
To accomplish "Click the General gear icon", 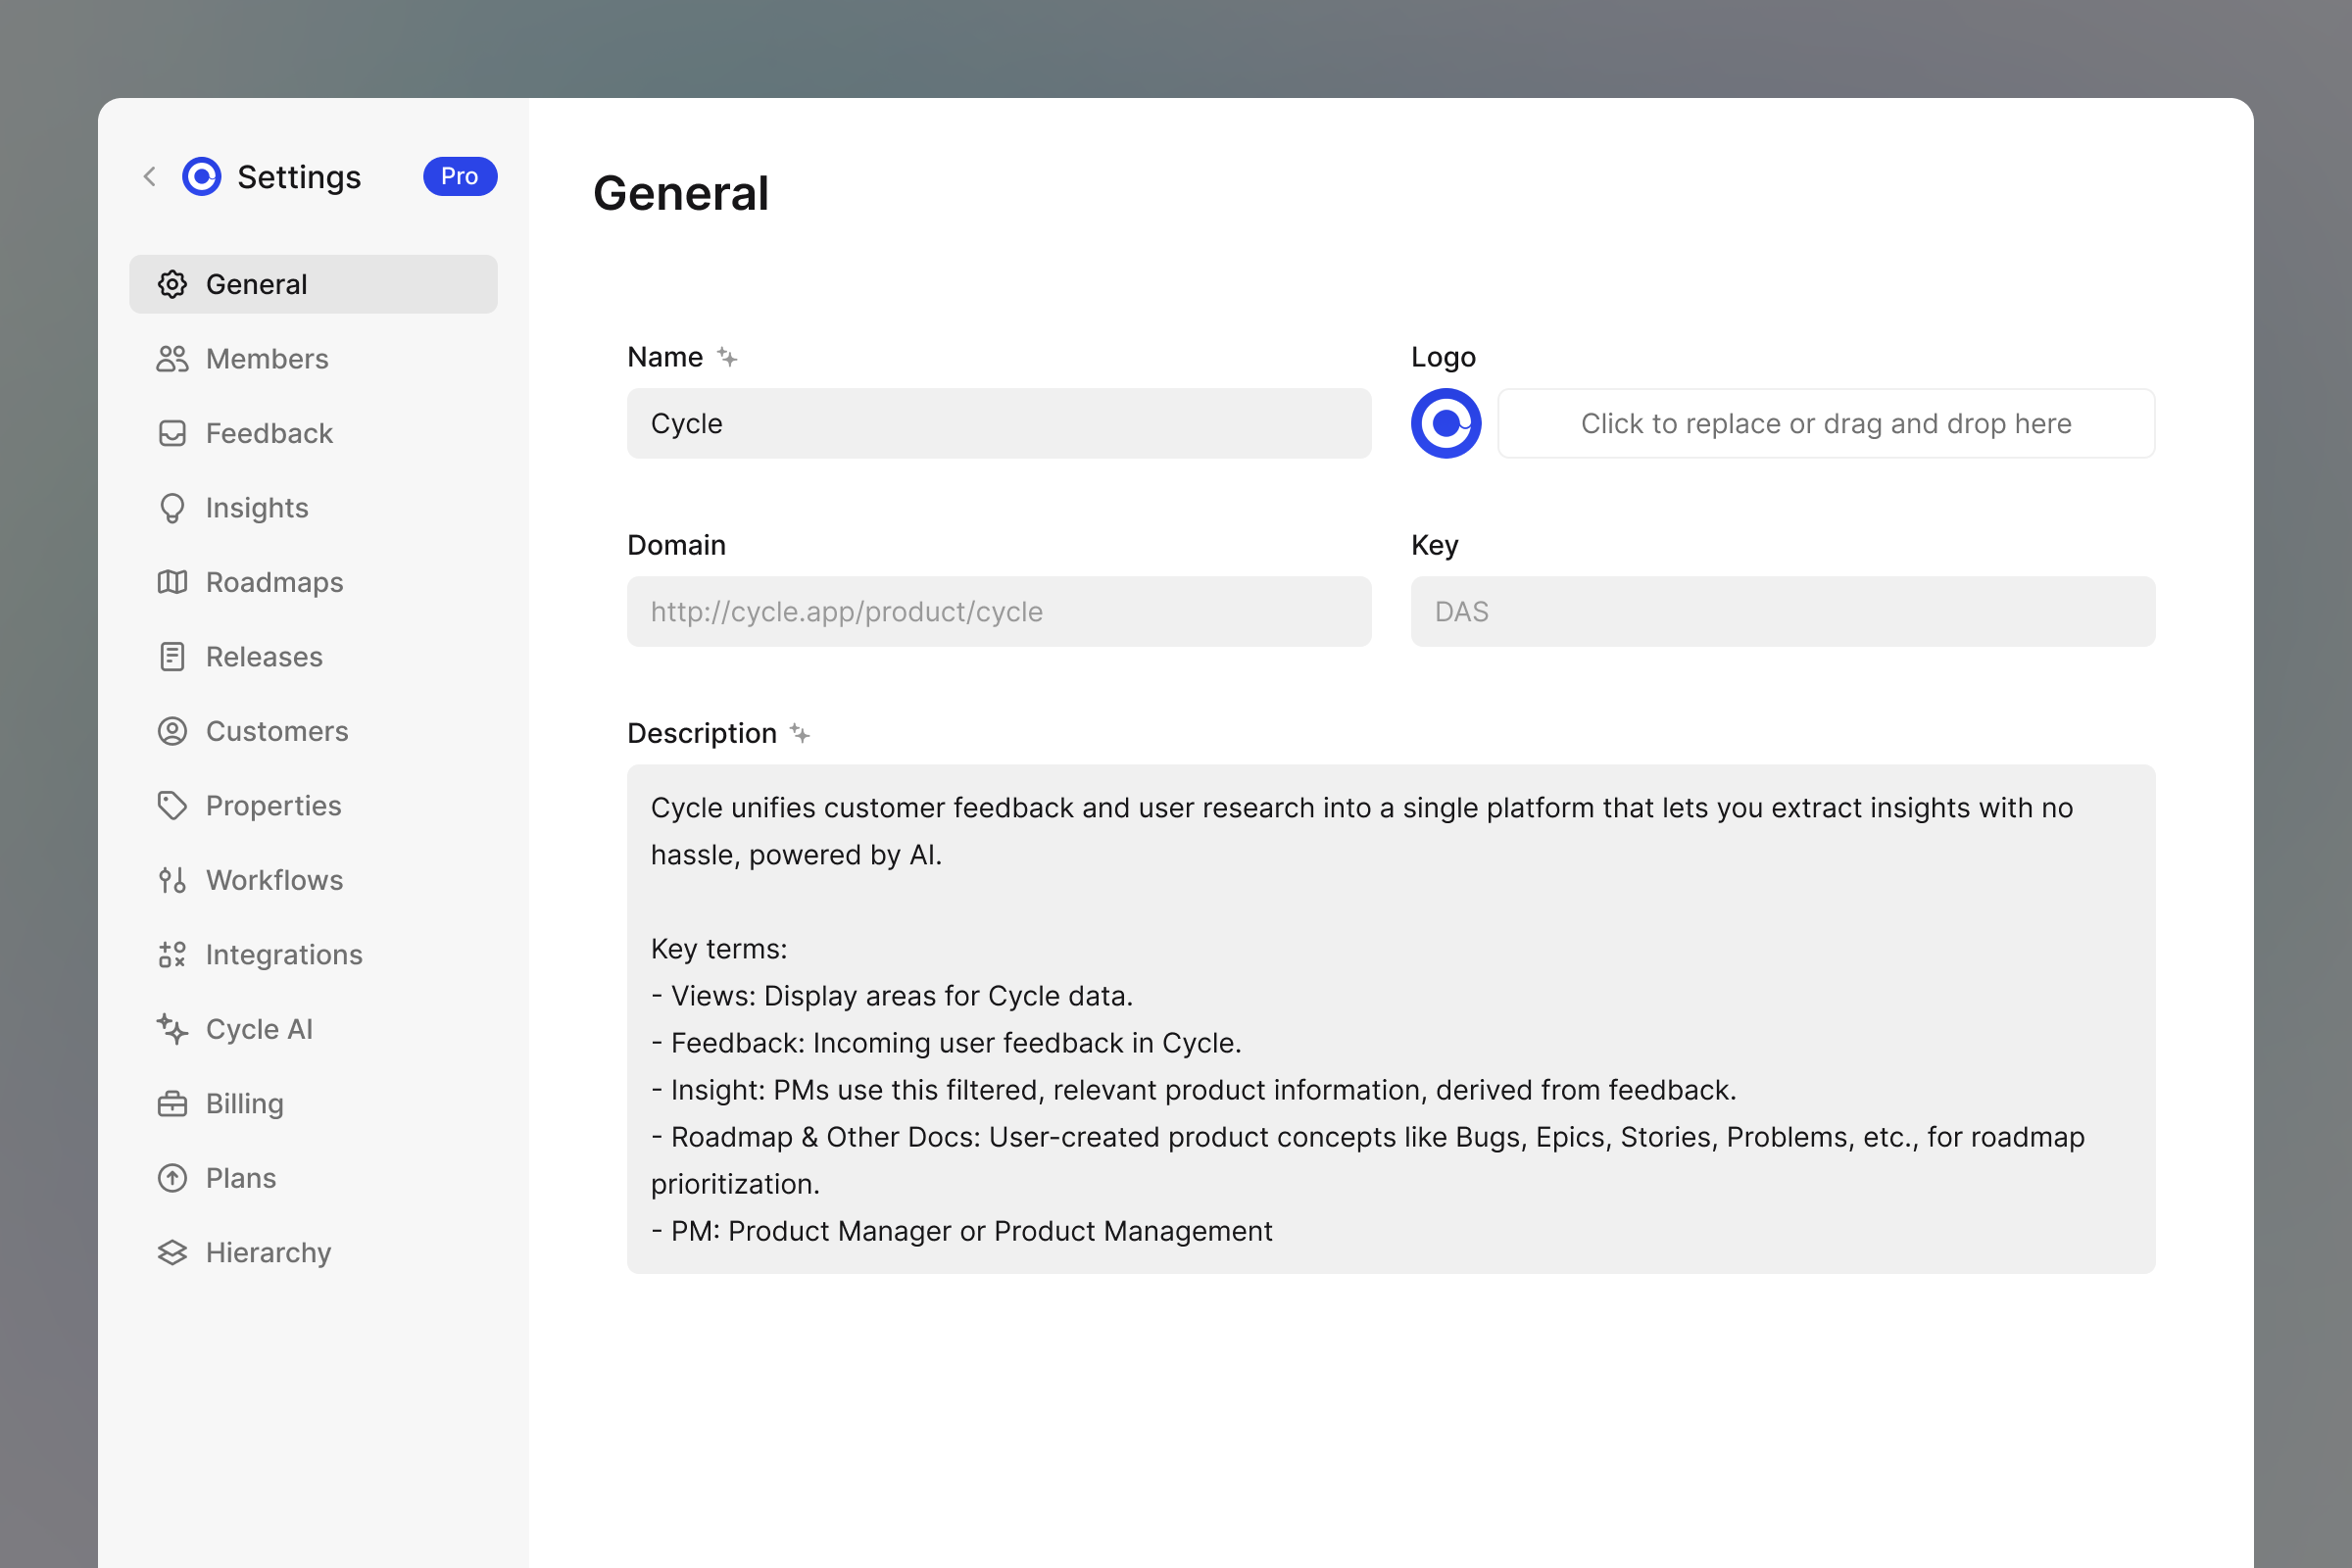I will pyautogui.click(x=172, y=284).
